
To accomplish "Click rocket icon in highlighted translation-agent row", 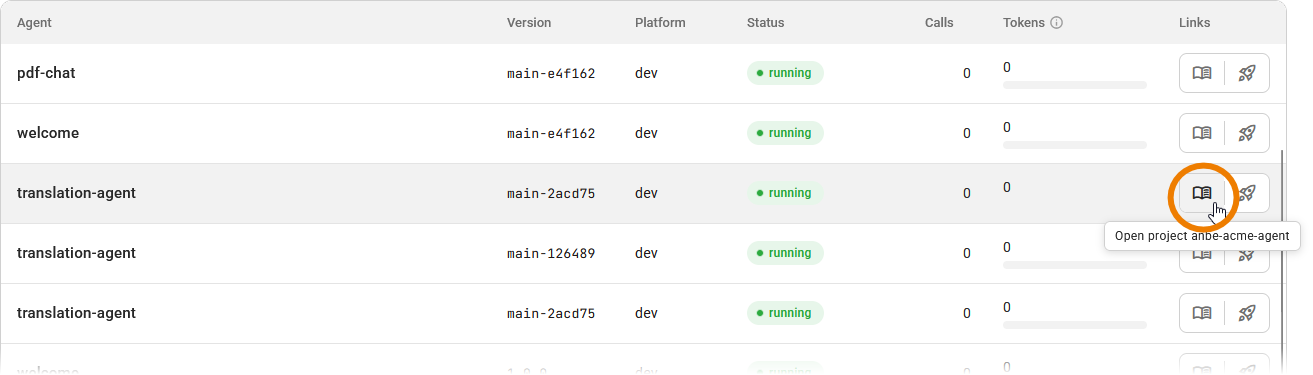I will point(1247,193).
